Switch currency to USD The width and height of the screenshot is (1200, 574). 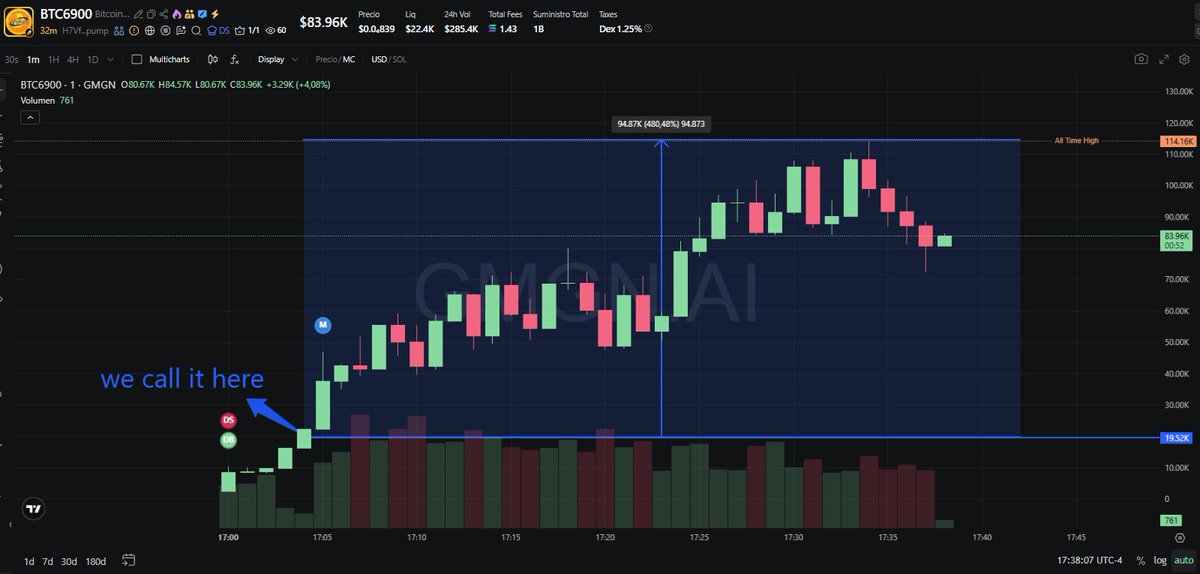tap(379, 59)
